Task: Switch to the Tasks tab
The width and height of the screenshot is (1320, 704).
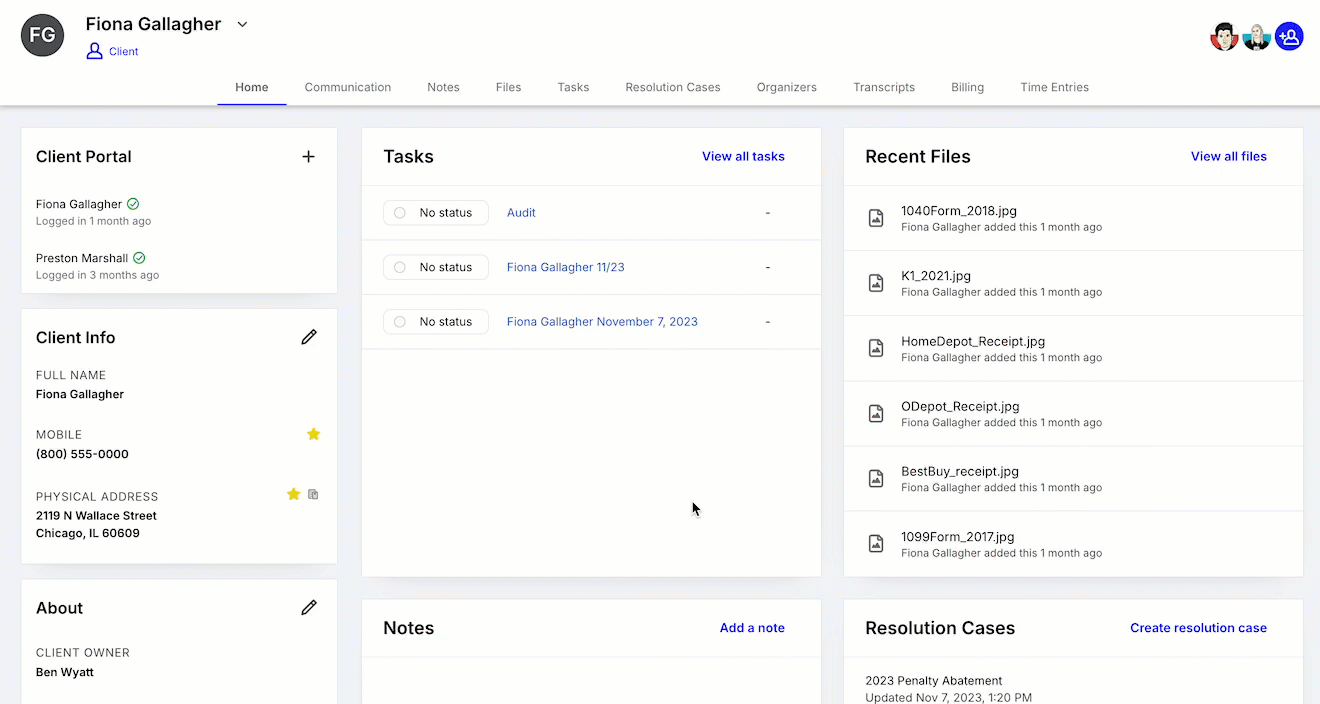Action: 573,87
